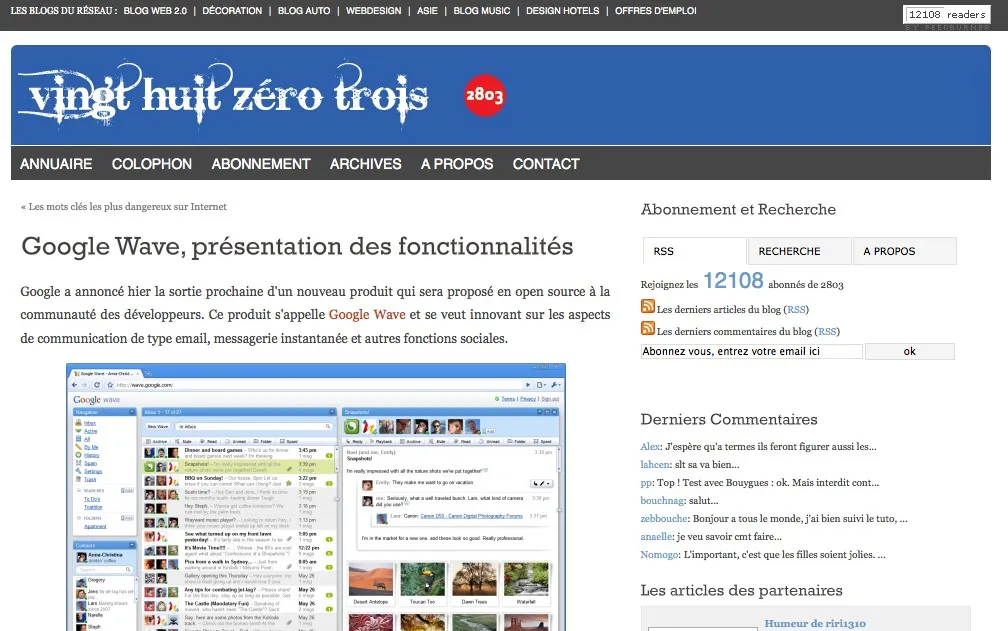Open DESIGN HOTELS network link
The width and height of the screenshot is (1008, 631).
562,11
